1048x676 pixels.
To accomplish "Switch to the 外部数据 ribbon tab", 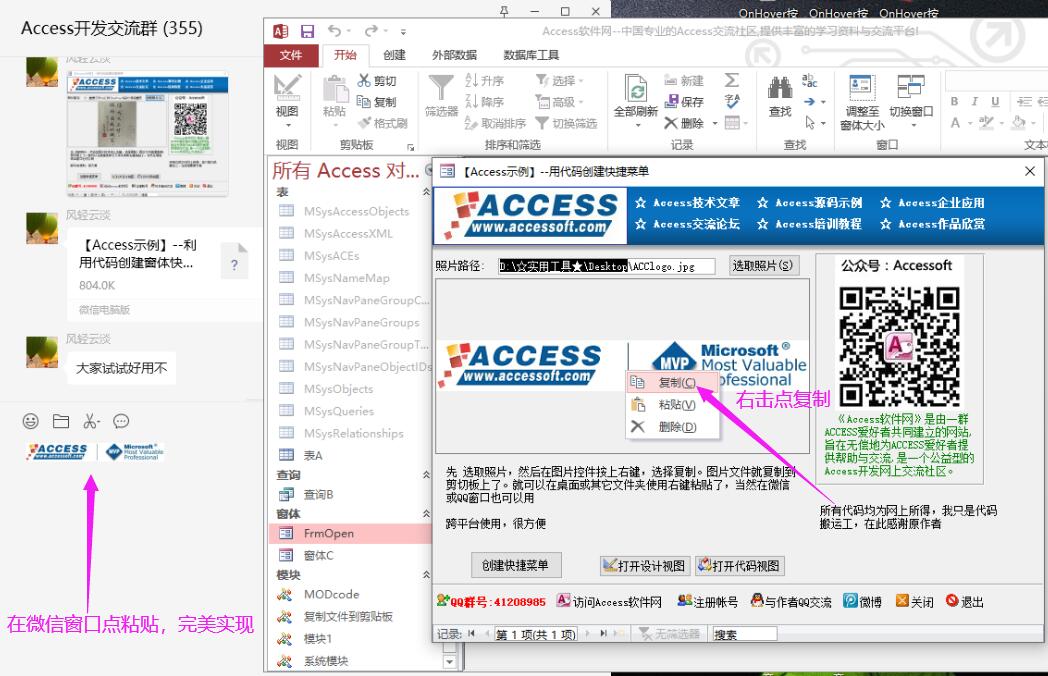I will [x=454, y=55].
